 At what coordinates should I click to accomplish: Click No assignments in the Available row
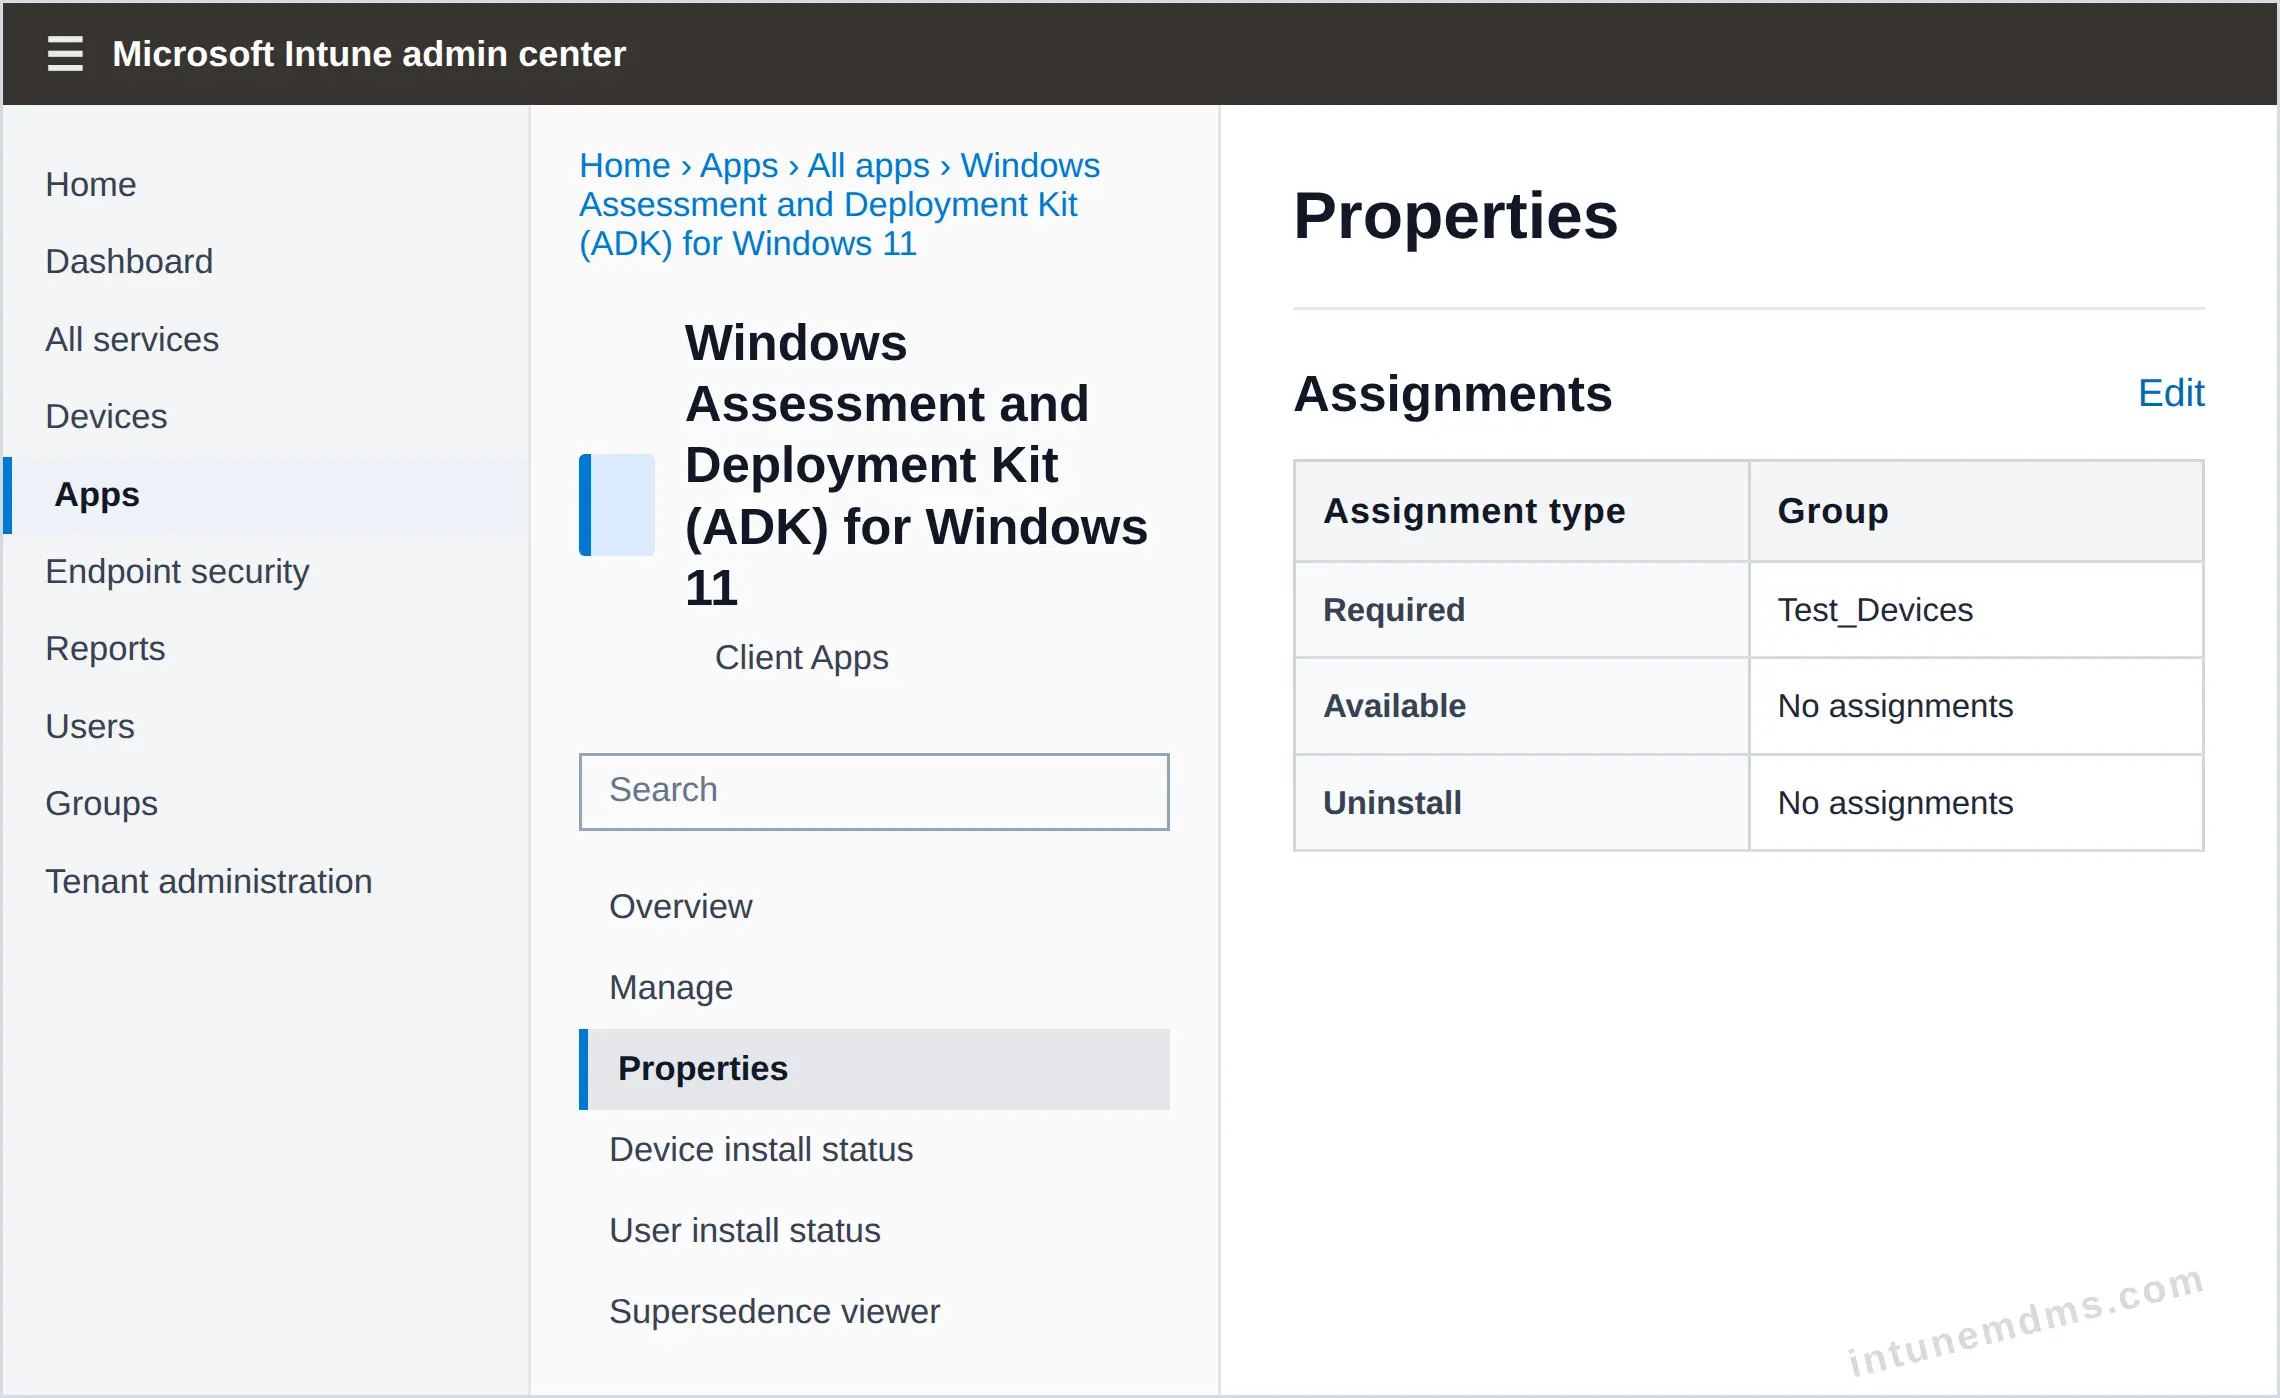(1976, 706)
